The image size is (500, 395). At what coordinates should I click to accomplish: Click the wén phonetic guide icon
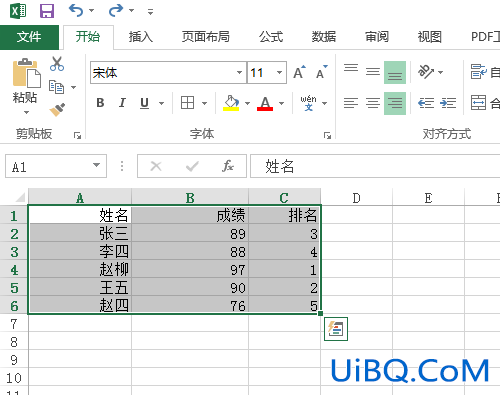(308, 103)
